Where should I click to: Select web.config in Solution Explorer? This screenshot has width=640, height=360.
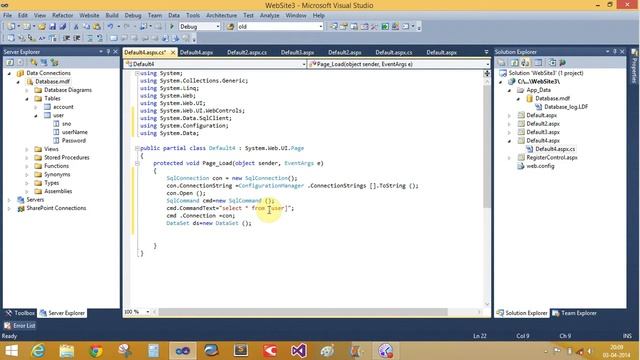pyautogui.click(x=540, y=166)
